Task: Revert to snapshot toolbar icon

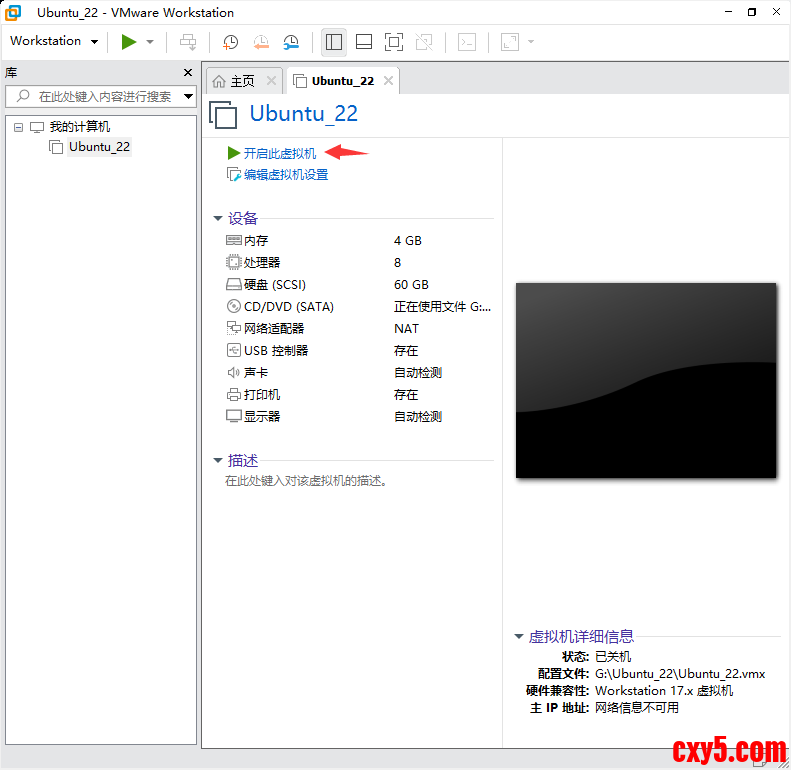Action: coord(261,42)
